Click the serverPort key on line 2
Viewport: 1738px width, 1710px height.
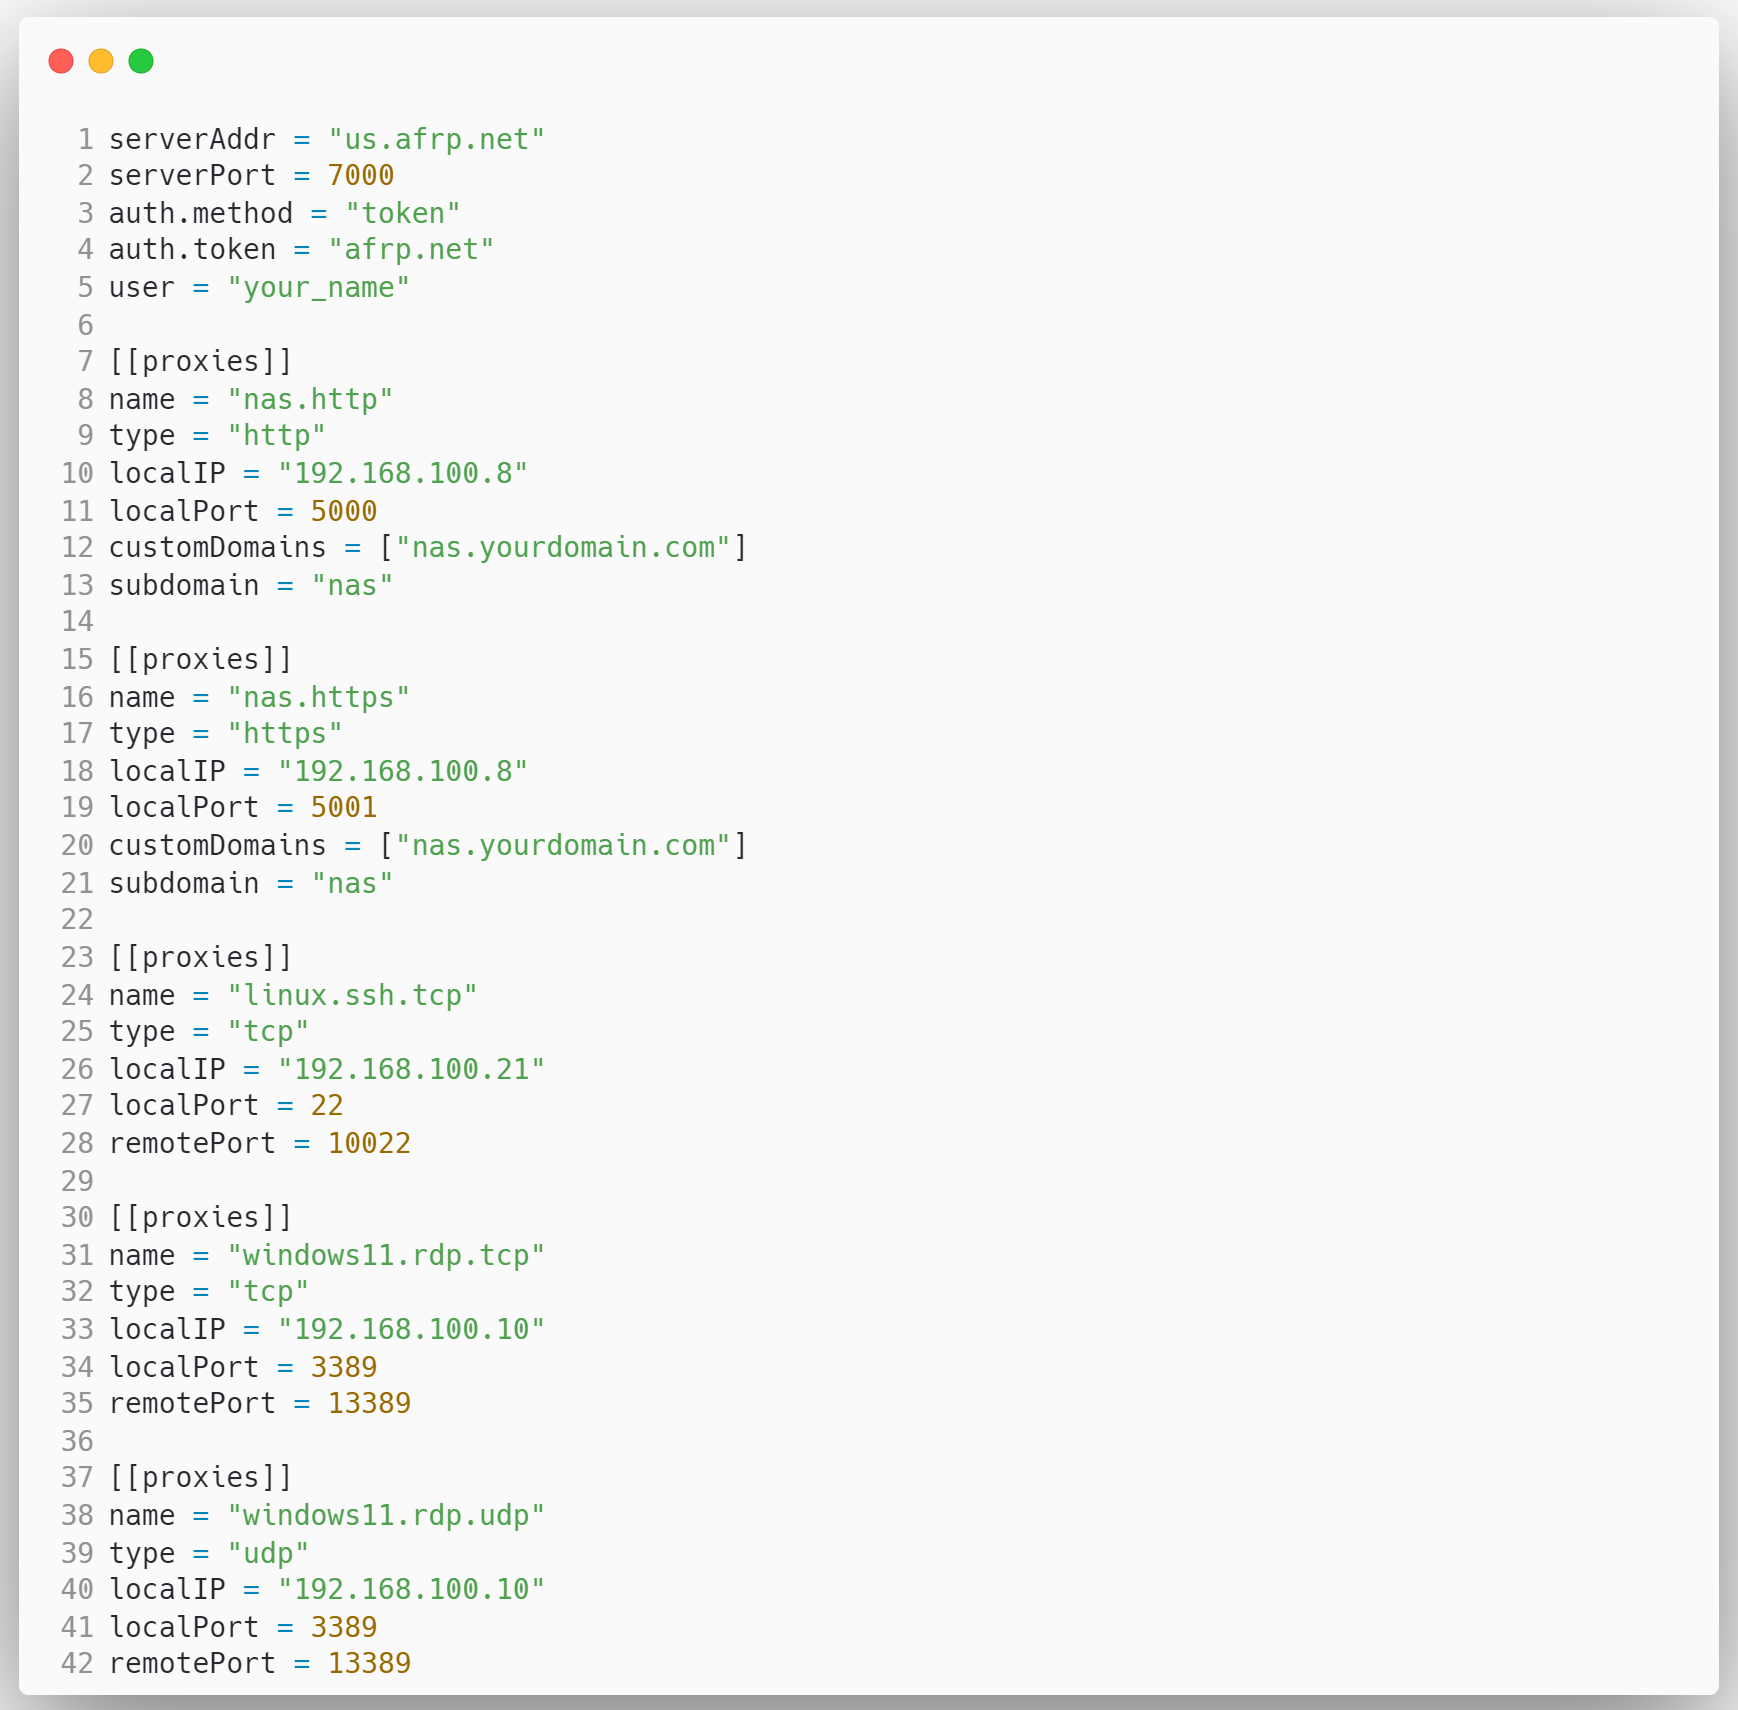[x=192, y=175]
